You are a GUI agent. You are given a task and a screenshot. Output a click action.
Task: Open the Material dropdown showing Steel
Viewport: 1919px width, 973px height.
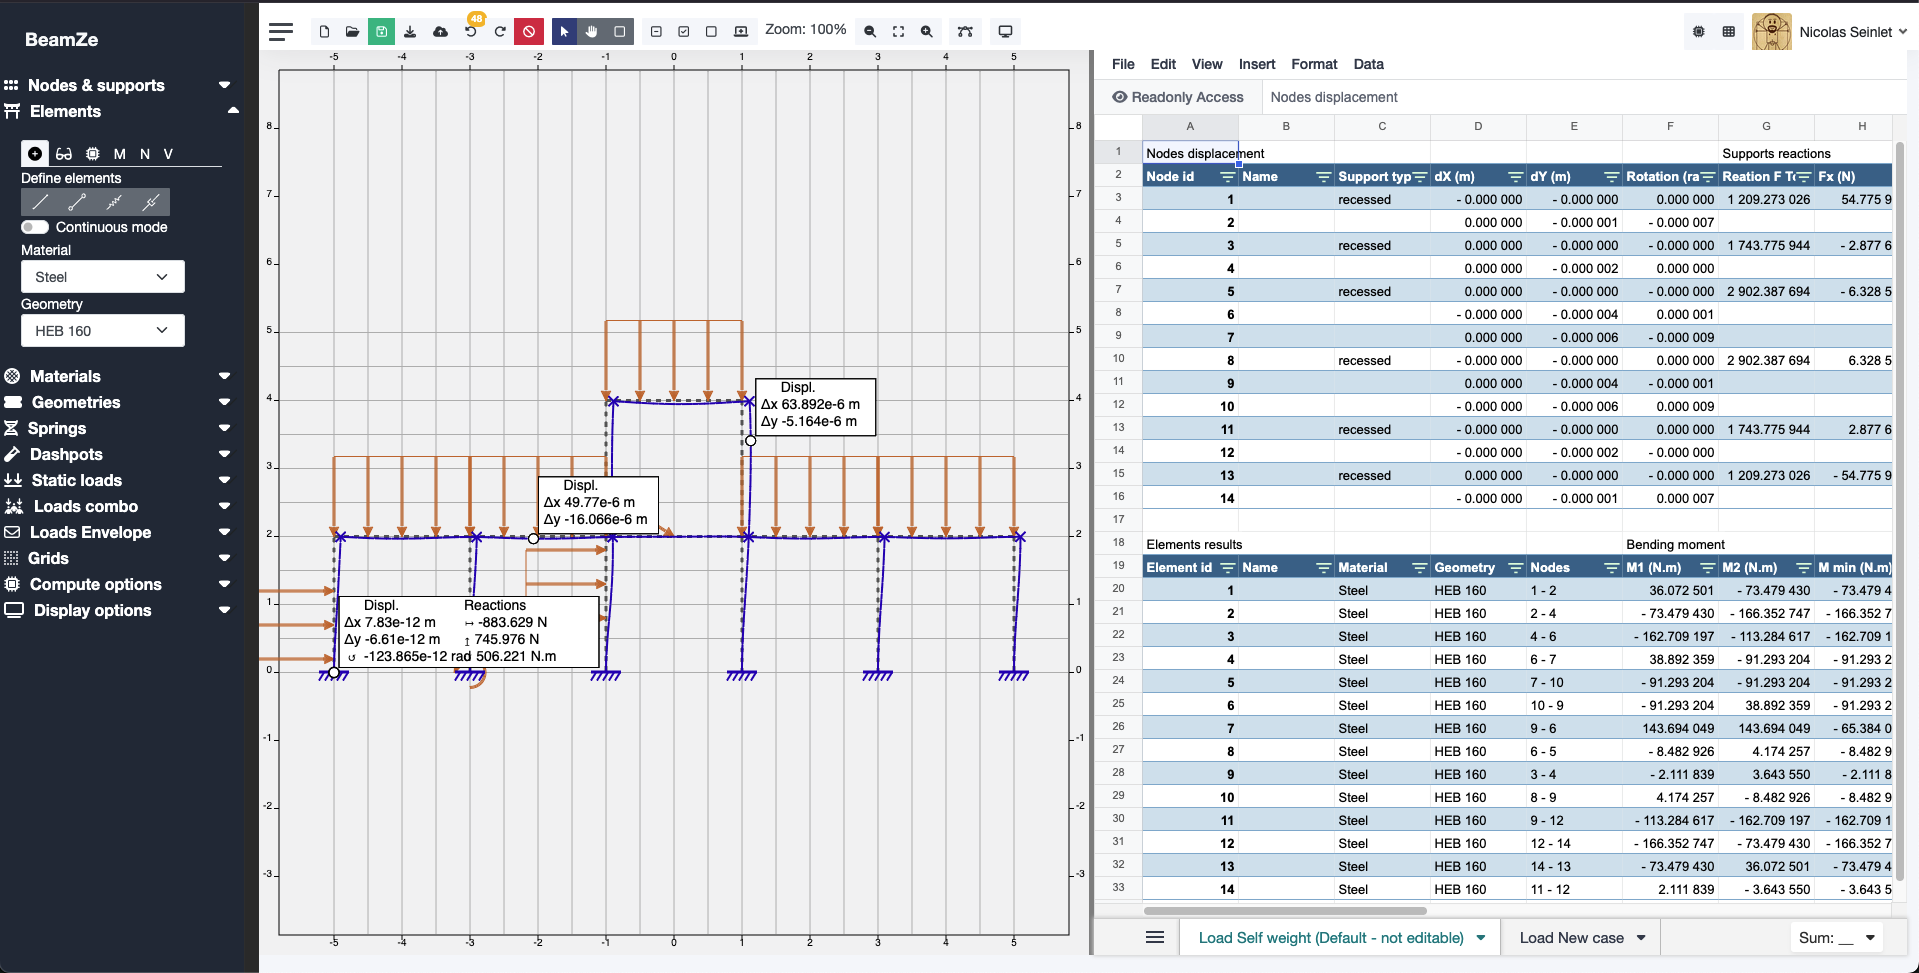click(102, 276)
